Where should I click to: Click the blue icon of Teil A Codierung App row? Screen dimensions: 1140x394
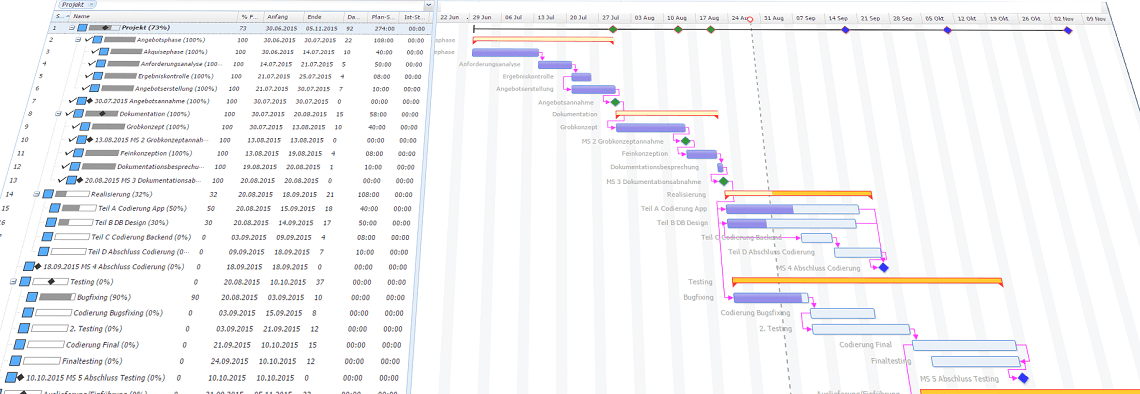pyautogui.click(x=55, y=208)
